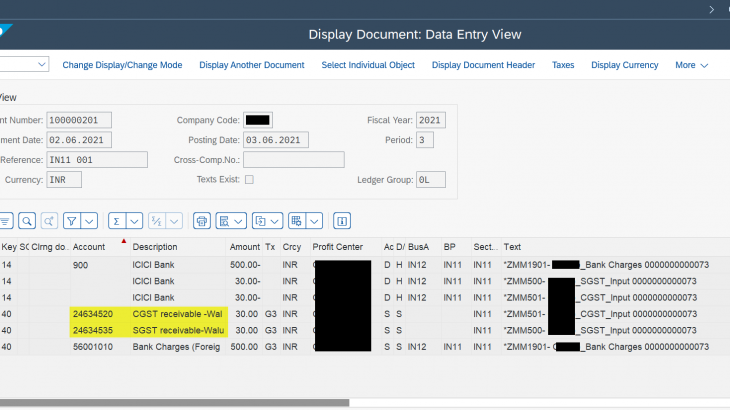Click the Amount column header
The width and height of the screenshot is (730, 410).
click(245, 247)
